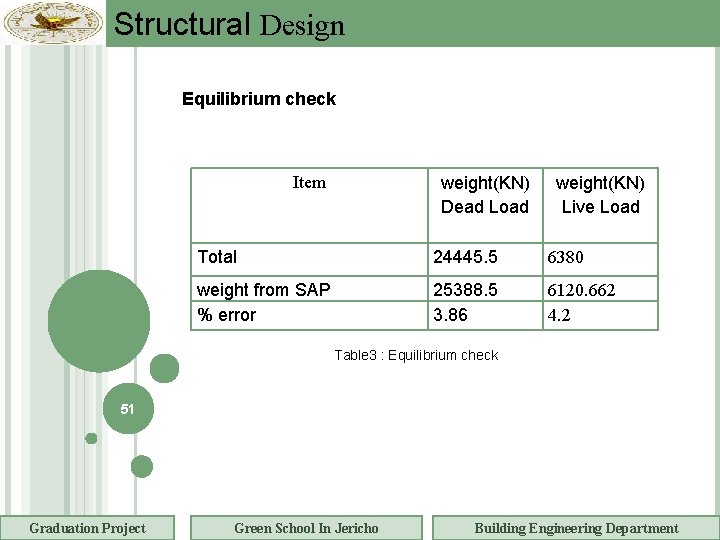Image resolution: width=720 pixels, height=540 pixels.
Task: Select the "Structural Design" slide title
Action: (x=229, y=25)
